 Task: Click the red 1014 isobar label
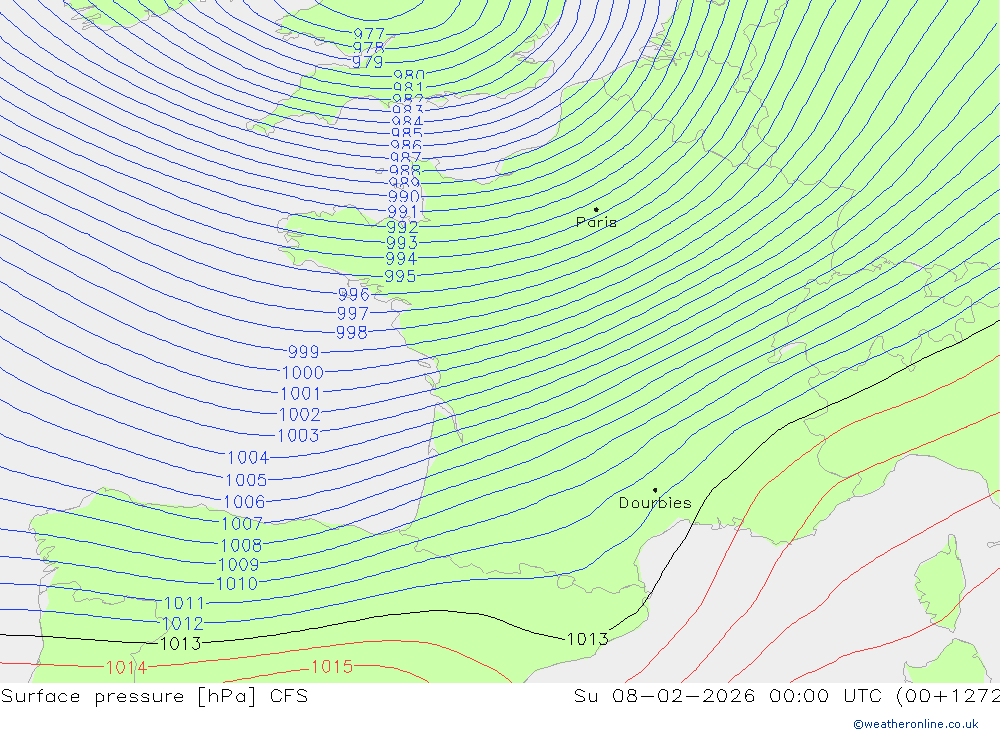[126, 668]
